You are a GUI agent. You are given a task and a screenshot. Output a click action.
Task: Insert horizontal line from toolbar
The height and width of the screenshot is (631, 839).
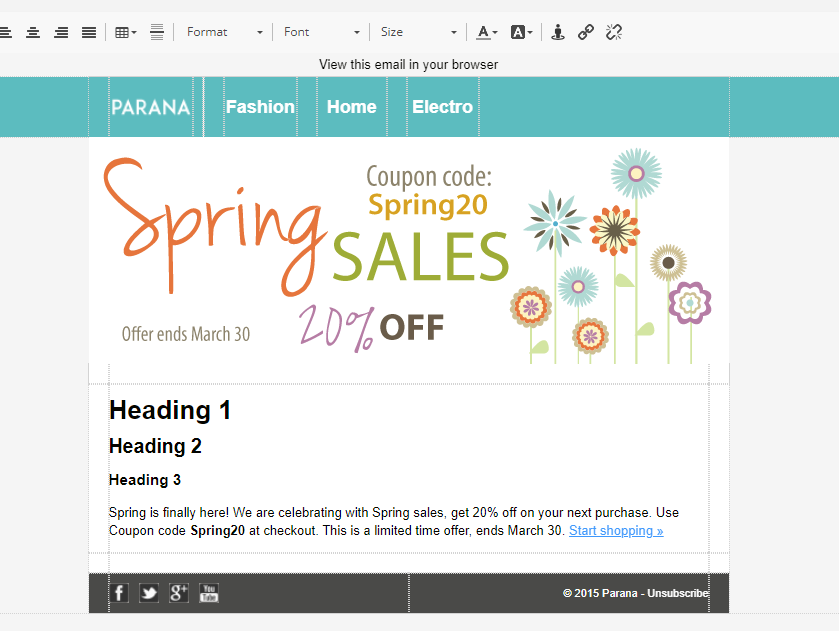tap(157, 32)
